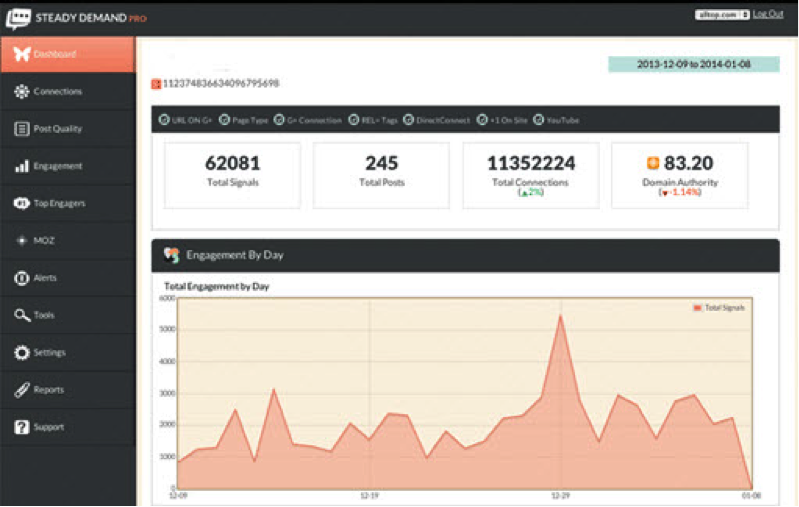Open the date range 2013-12-09 to 2014-01-08 picker
This screenshot has height=507, width=799.
point(694,64)
